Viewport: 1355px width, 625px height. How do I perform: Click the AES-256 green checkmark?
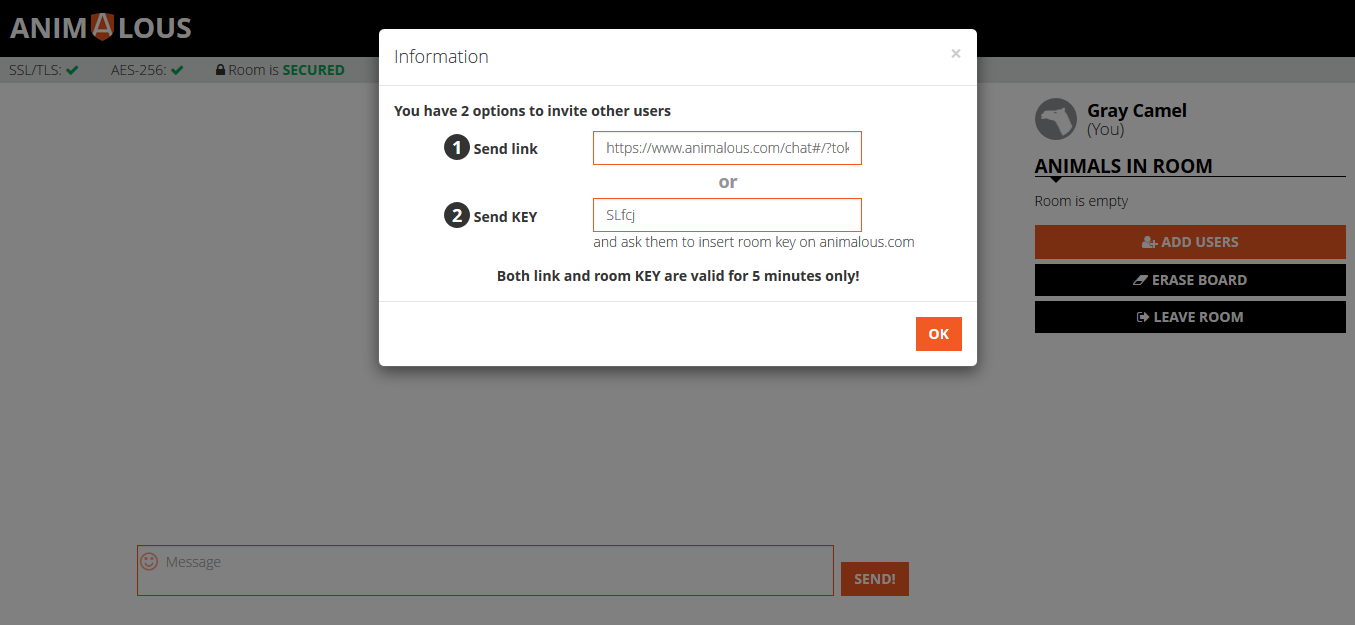click(x=177, y=70)
